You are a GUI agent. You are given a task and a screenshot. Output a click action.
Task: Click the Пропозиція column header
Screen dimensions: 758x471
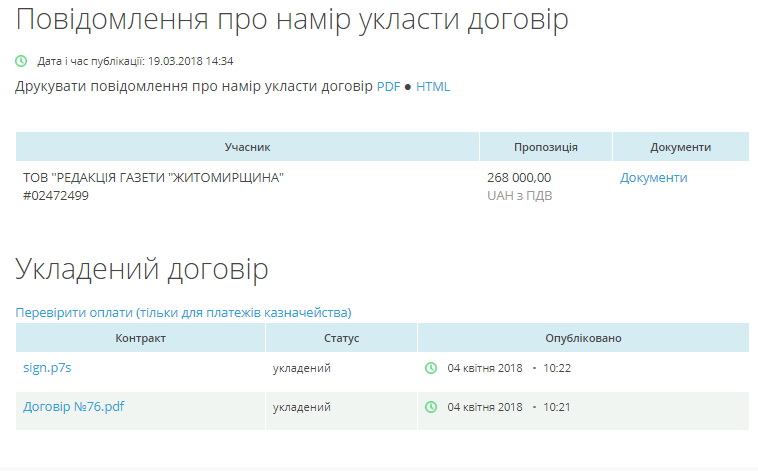pyautogui.click(x=545, y=147)
